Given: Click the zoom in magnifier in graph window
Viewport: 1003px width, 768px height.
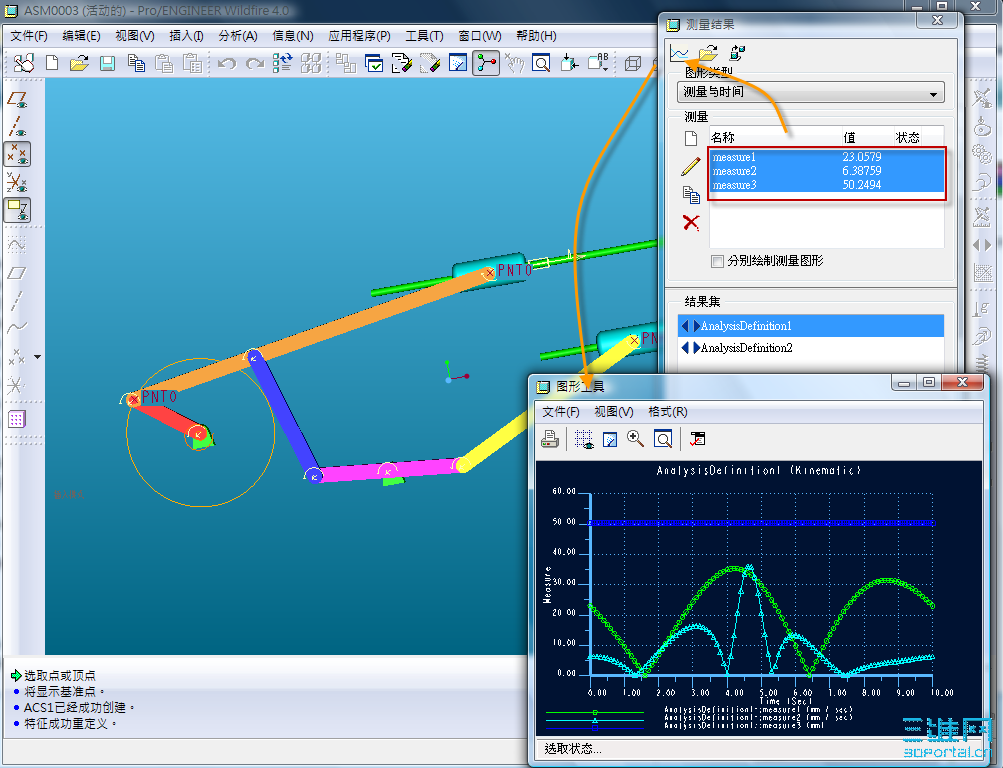Looking at the screenshot, I should (x=635, y=439).
